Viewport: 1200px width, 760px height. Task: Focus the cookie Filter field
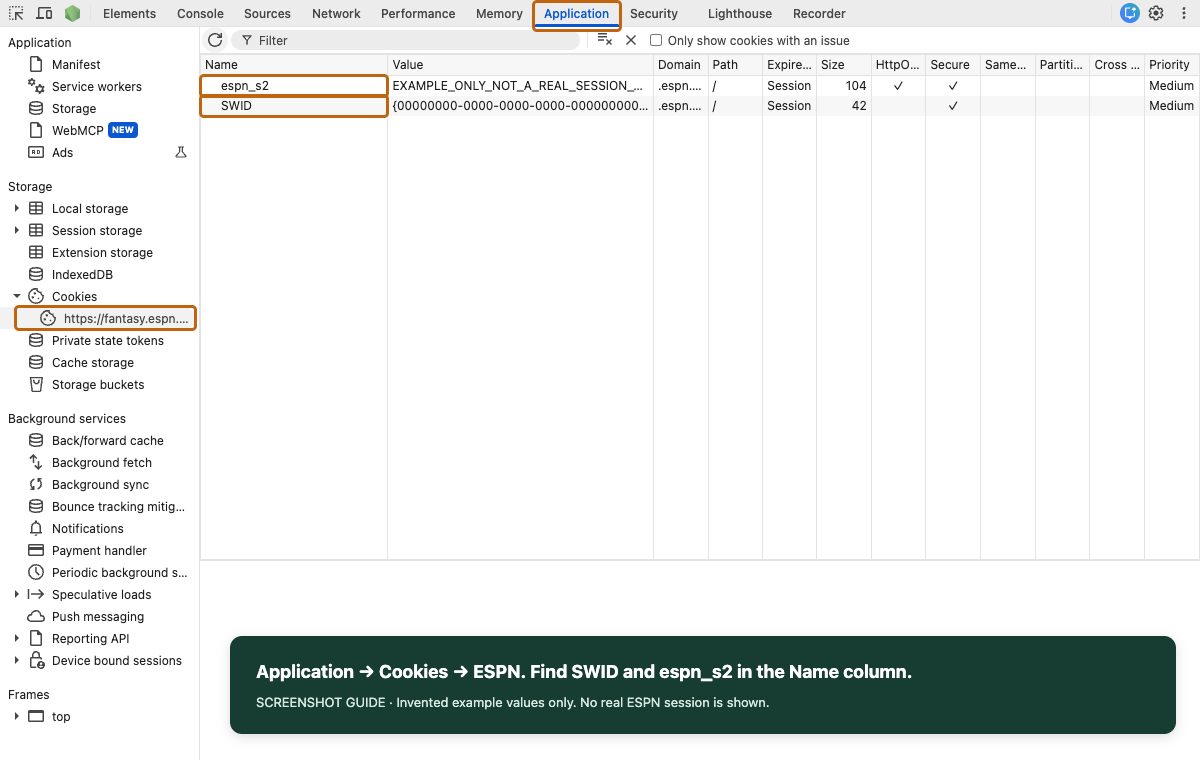point(406,40)
